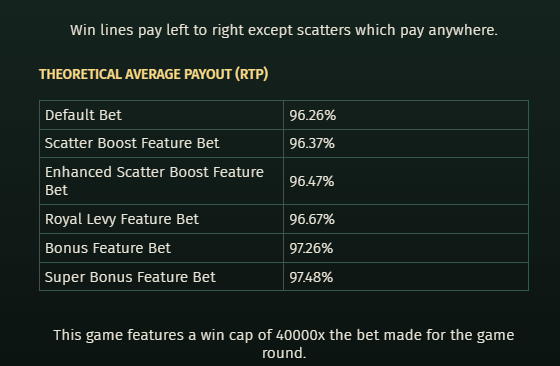The width and height of the screenshot is (560, 366).
Task: Select the 96.37% payout value
Action: 312,143
